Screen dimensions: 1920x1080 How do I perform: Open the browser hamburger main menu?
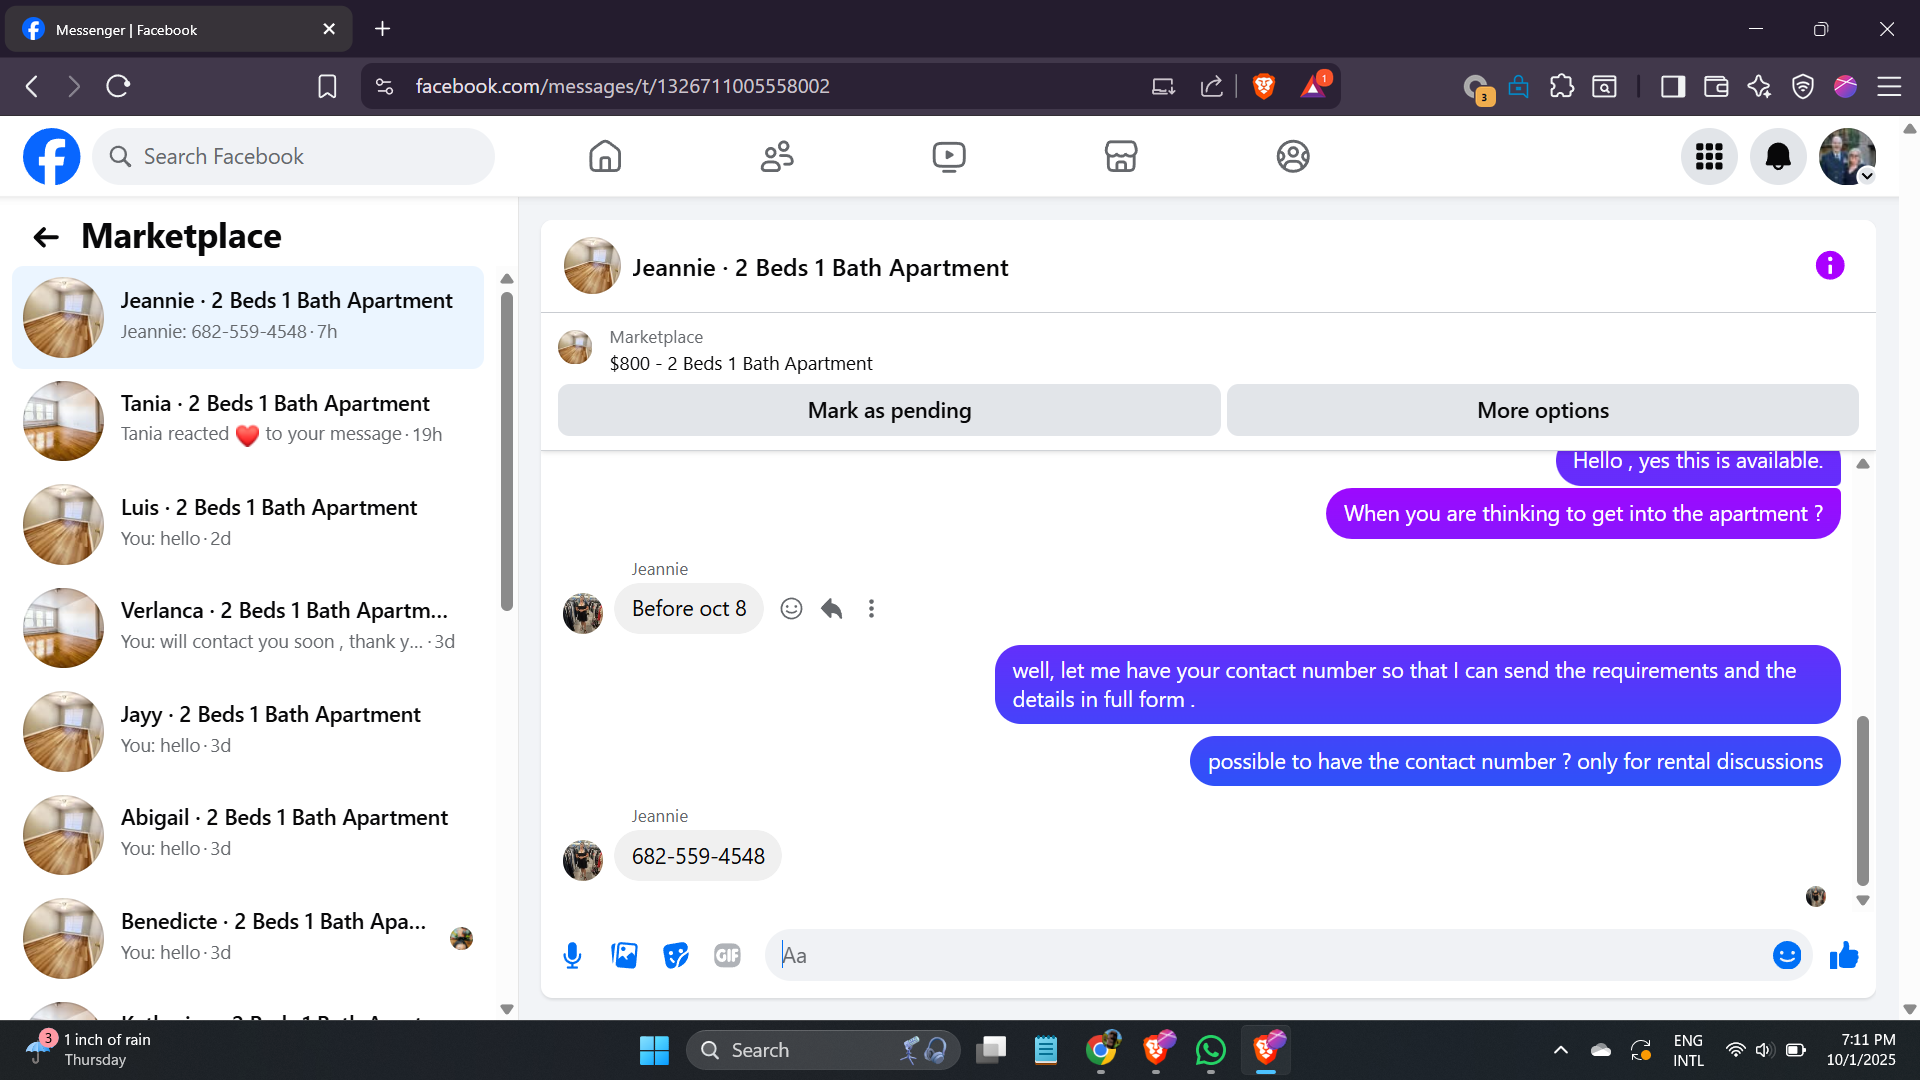pos(1889,86)
